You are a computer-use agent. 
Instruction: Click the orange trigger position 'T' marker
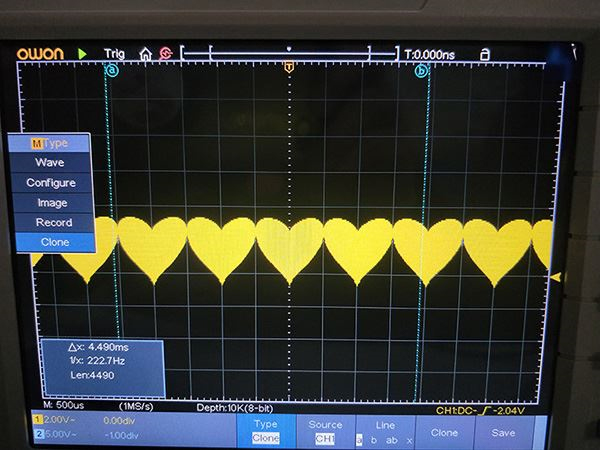pyautogui.click(x=290, y=67)
